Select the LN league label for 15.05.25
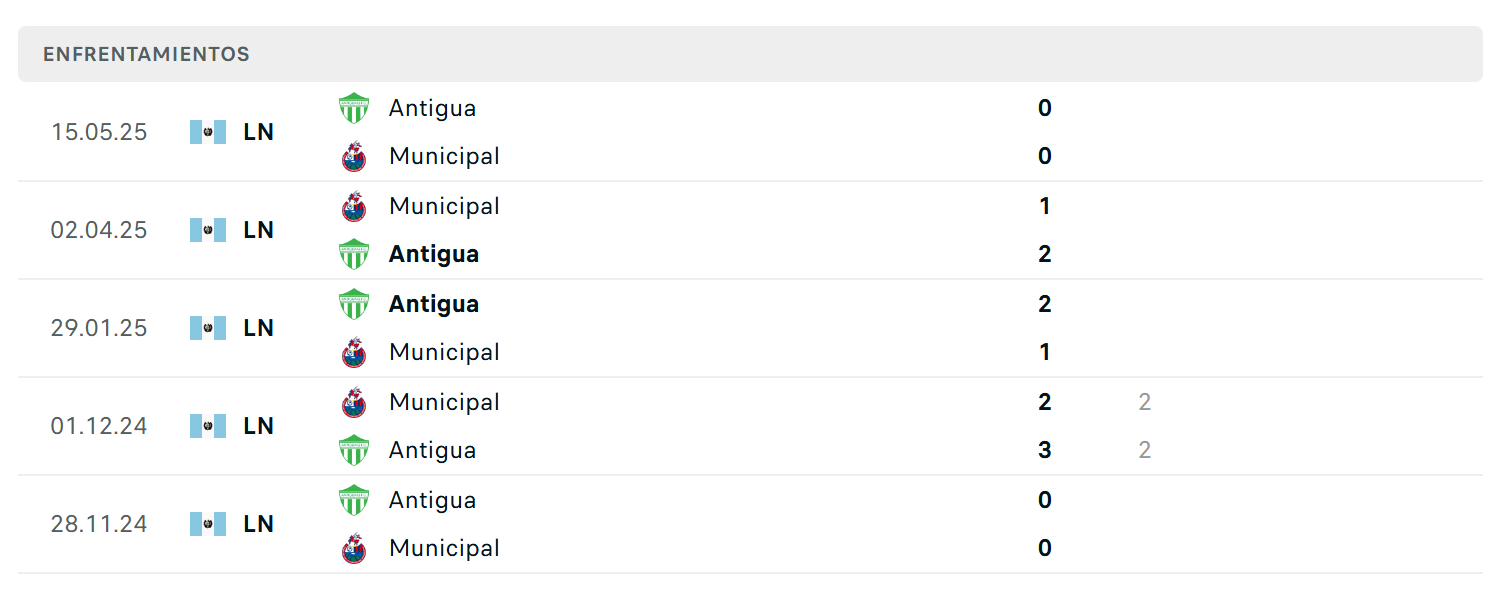Image resolution: width=1498 pixels, height=590 pixels. click(x=258, y=132)
